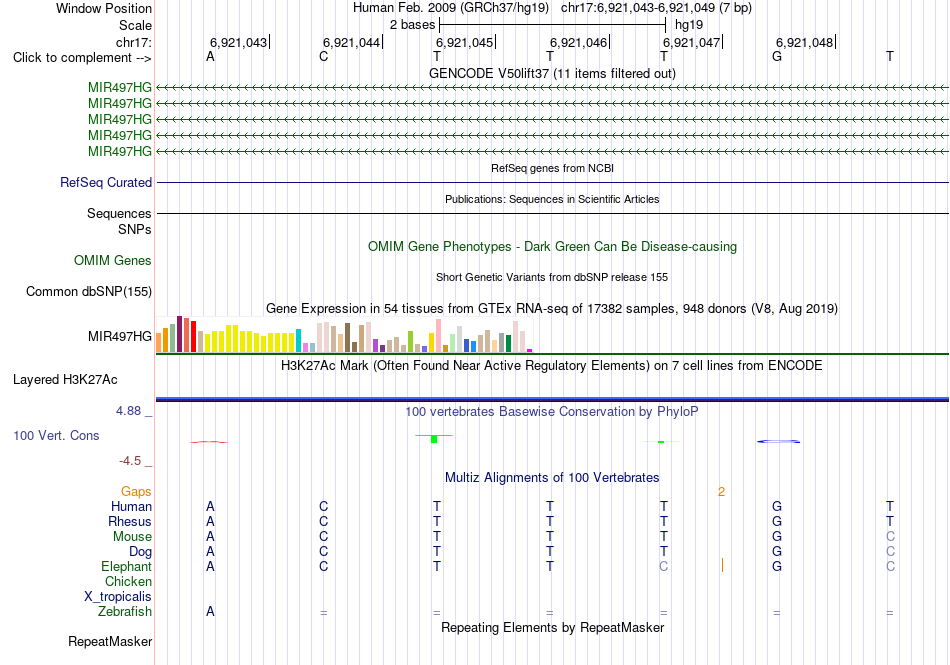Screen dimensions: 950x665
Task: Click the OMIM Gene Phenotypes track title
Action: coord(552,246)
